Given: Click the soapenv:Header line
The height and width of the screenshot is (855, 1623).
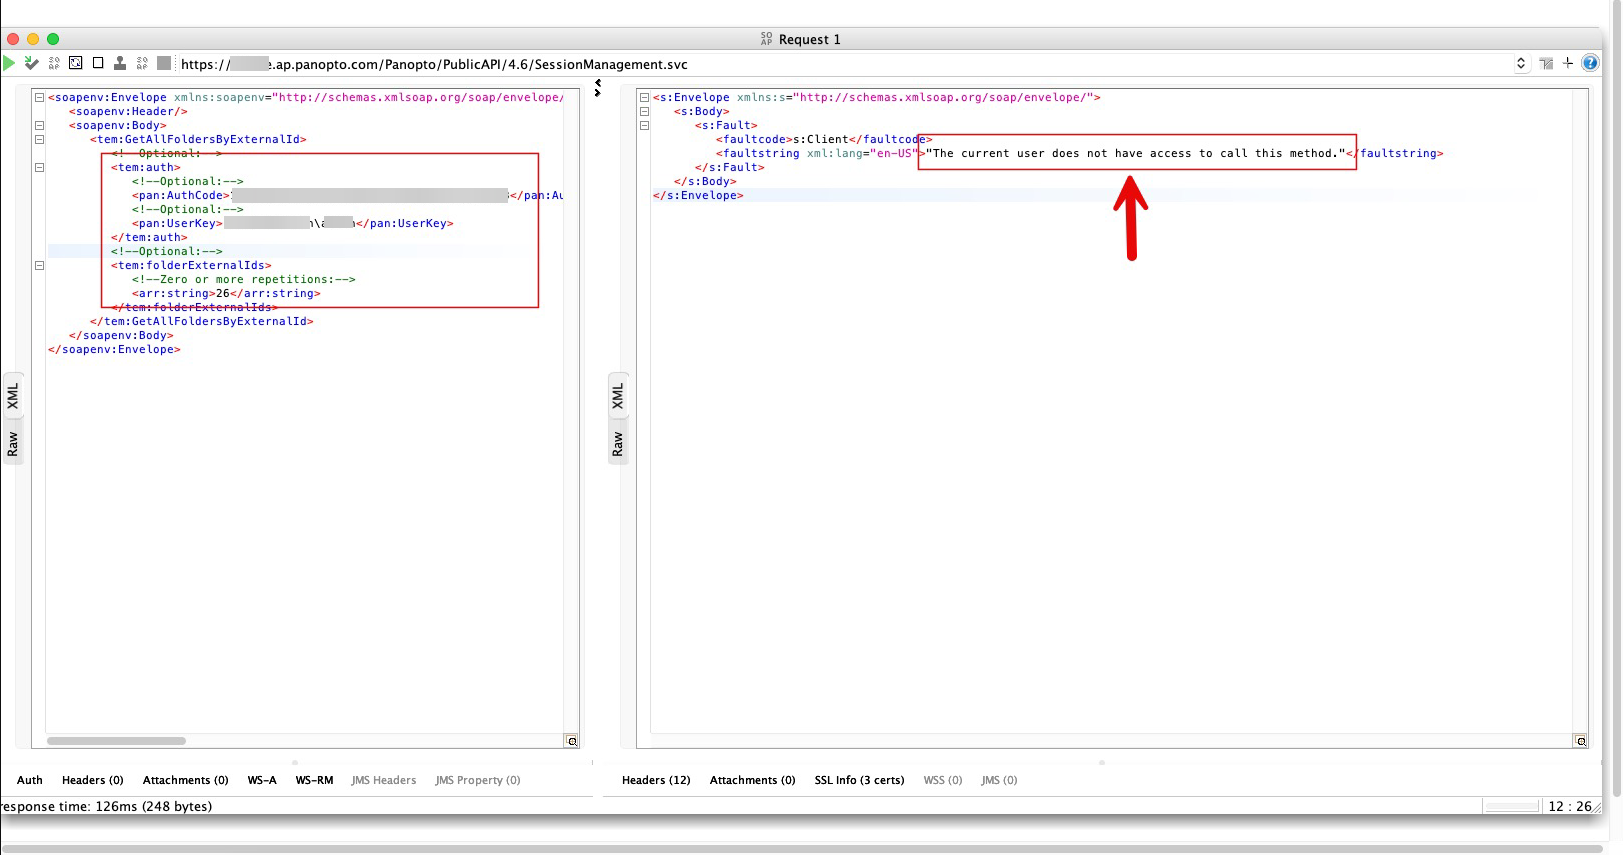Looking at the screenshot, I should pyautogui.click(x=128, y=111).
